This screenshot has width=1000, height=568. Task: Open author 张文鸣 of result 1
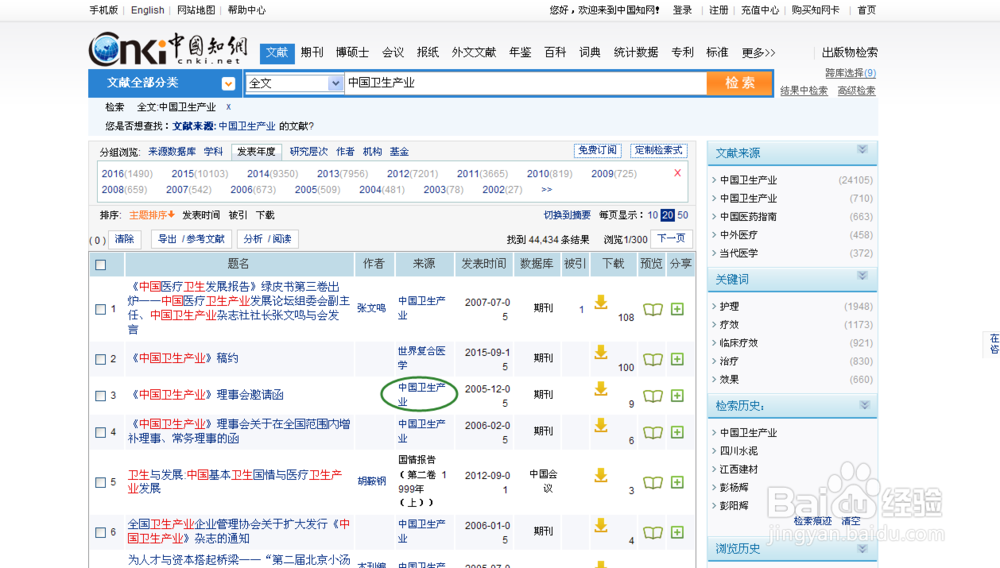(371, 308)
